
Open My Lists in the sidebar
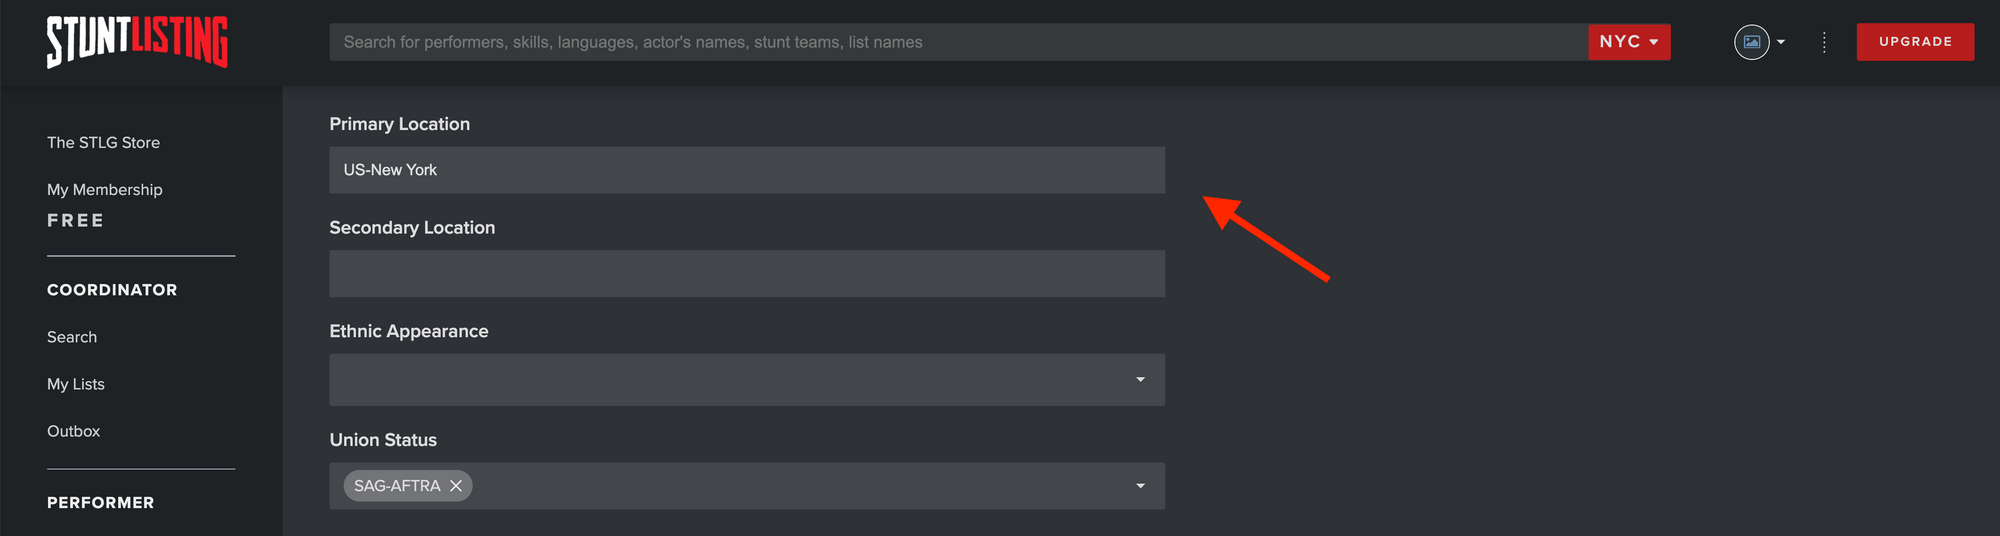76,384
